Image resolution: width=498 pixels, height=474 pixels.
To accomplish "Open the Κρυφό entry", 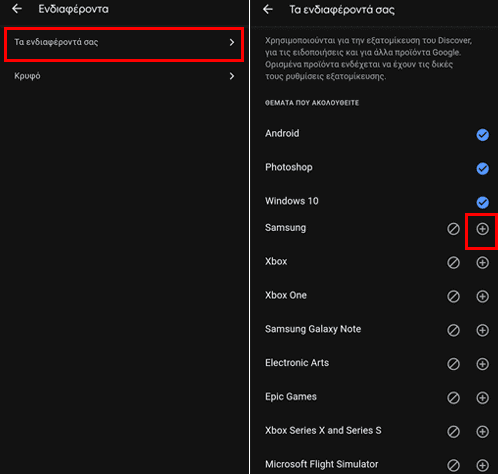I will 124,76.
